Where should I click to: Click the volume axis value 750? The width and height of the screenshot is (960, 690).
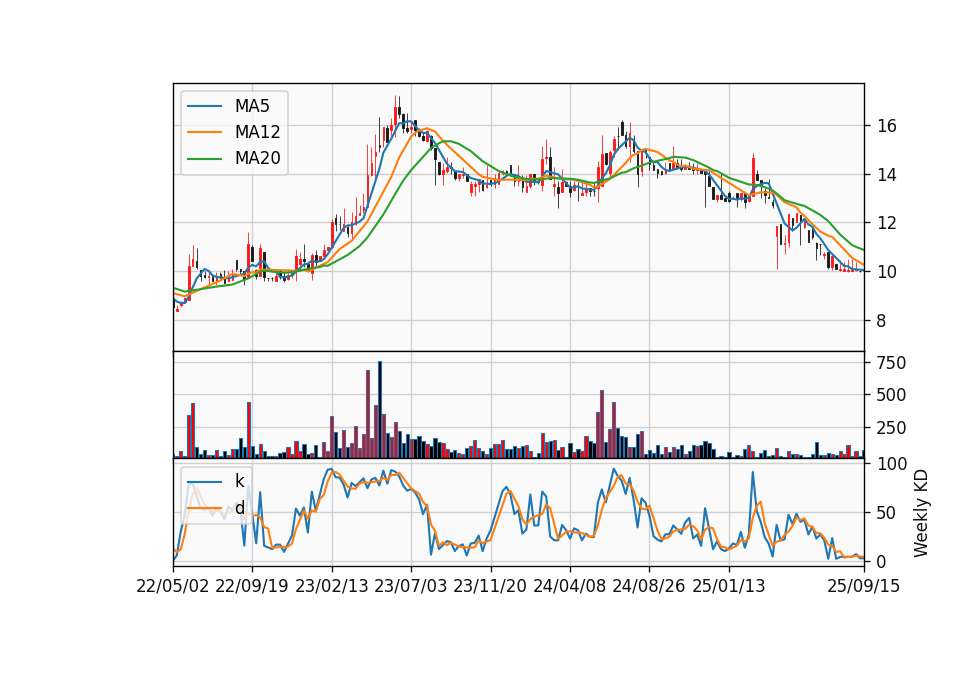tap(891, 363)
